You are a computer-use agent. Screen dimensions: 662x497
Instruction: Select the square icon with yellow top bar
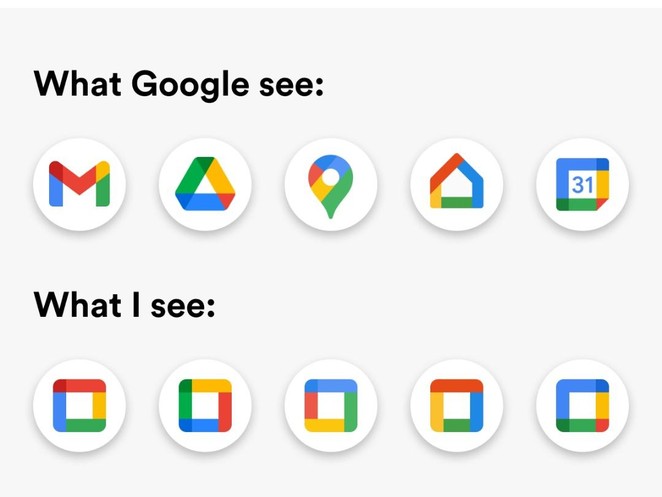[205, 405]
